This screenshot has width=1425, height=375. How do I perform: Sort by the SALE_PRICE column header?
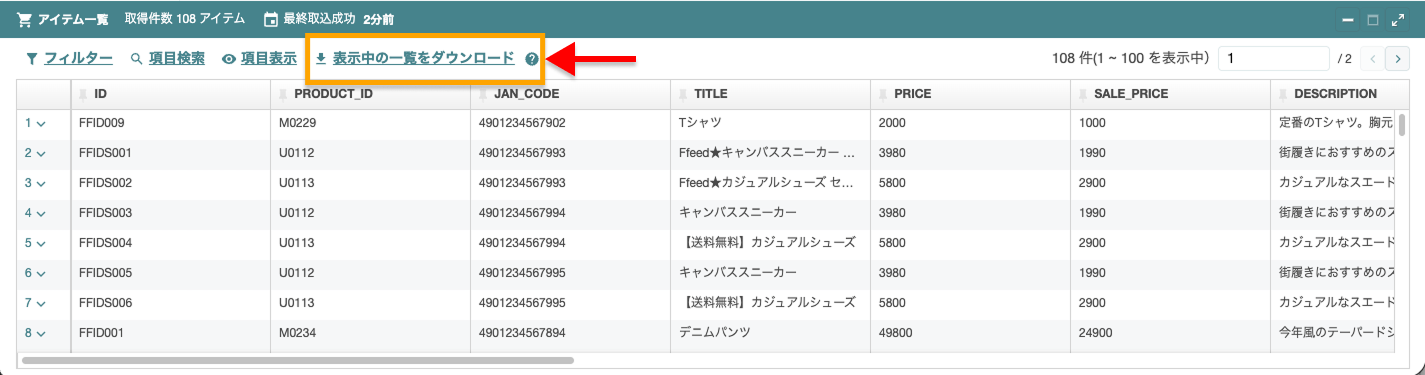(x=1170, y=94)
